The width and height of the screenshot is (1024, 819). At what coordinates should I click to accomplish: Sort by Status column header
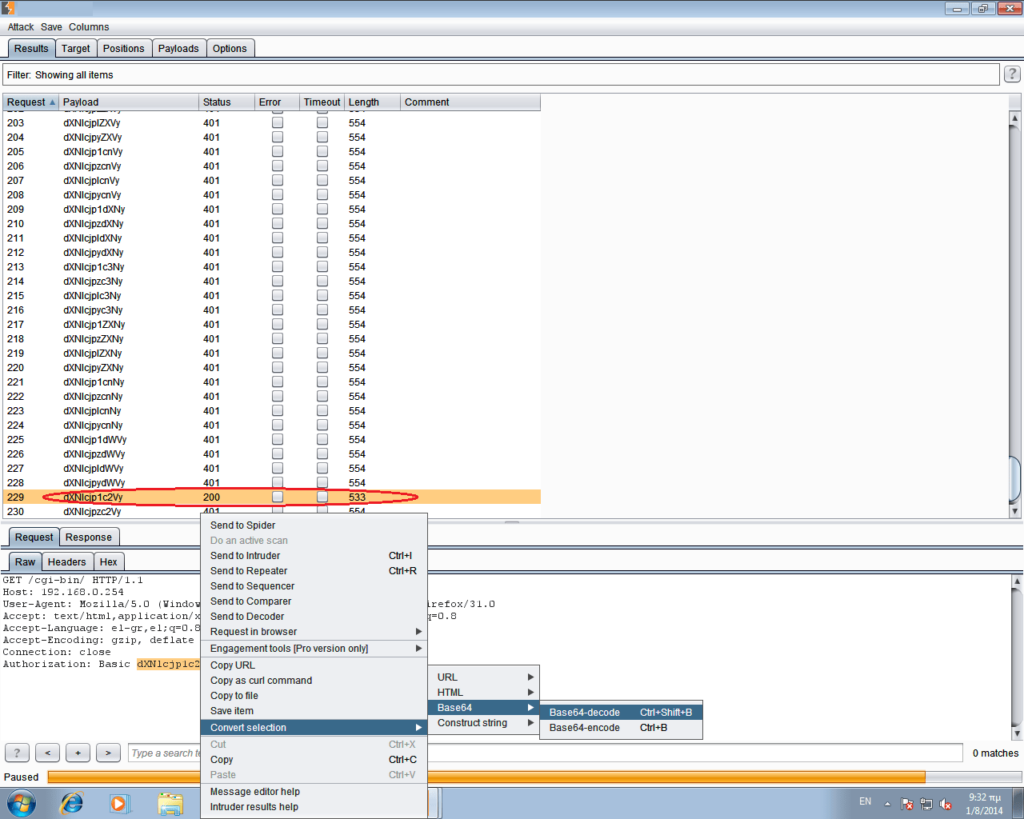click(226, 102)
